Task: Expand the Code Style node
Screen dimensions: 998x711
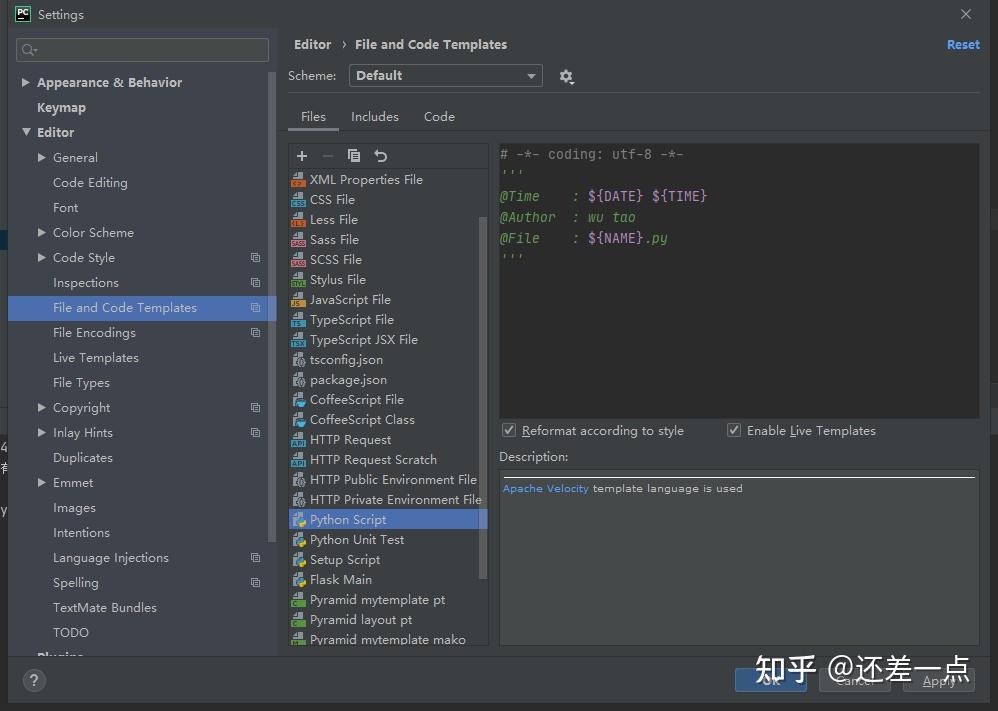Action: click(x=41, y=257)
